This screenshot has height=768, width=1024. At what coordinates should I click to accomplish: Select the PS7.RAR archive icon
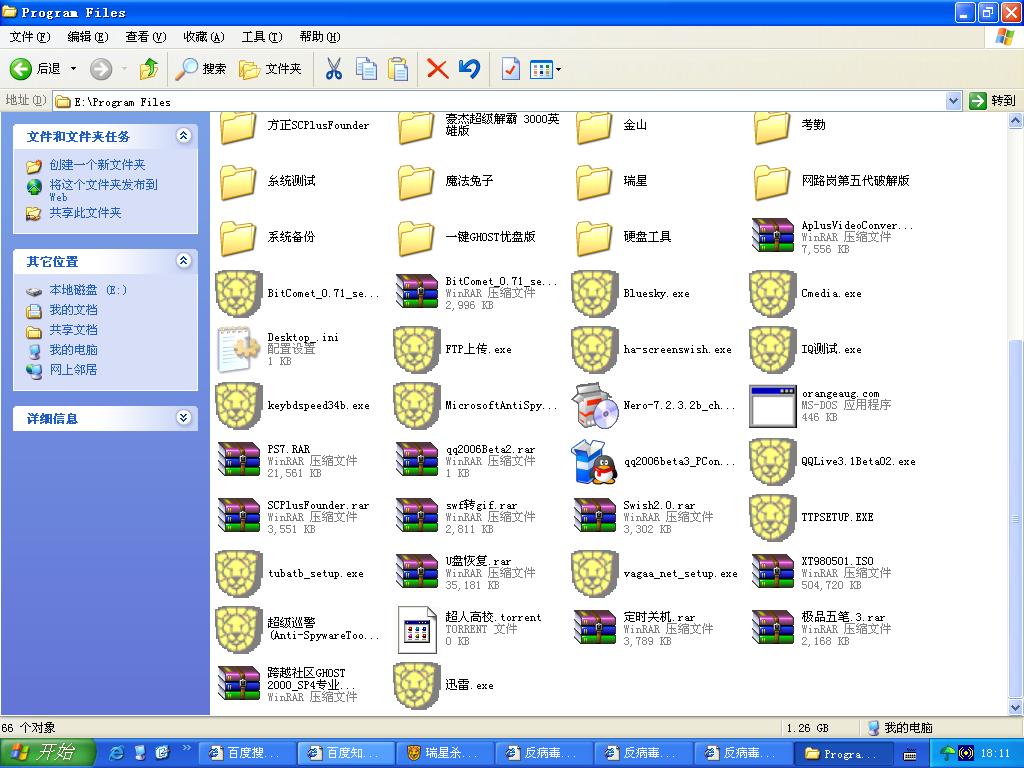[238, 460]
